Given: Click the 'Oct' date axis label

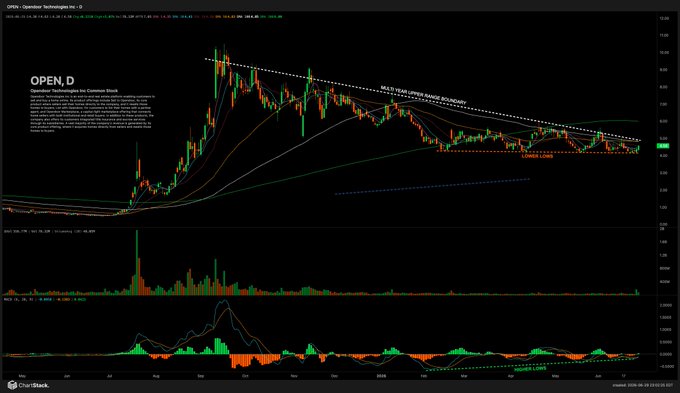Looking at the screenshot, I should [x=245, y=376].
